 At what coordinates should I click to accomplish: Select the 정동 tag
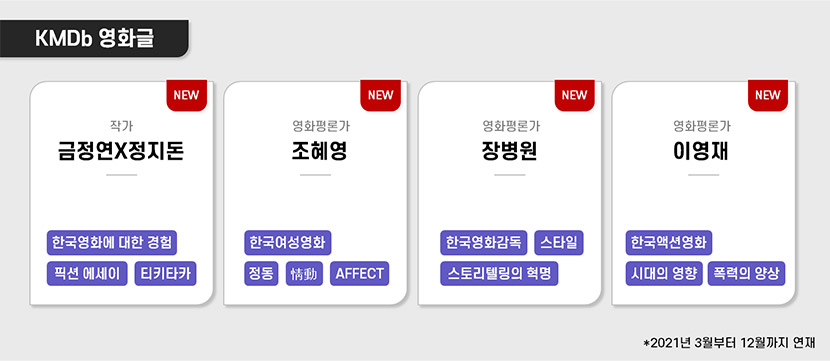(261, 273)
